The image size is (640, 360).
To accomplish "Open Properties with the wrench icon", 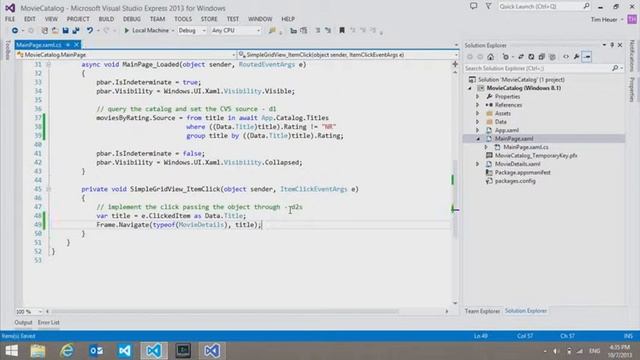I will [576, 57].
